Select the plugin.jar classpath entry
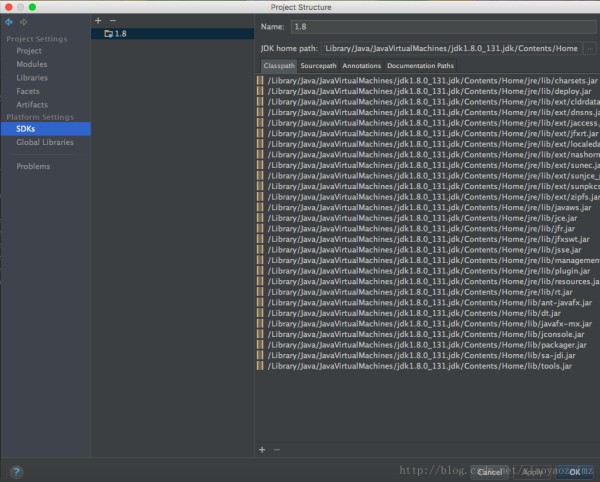Viewport: 600px width, 482px height. tap(427, 271)
